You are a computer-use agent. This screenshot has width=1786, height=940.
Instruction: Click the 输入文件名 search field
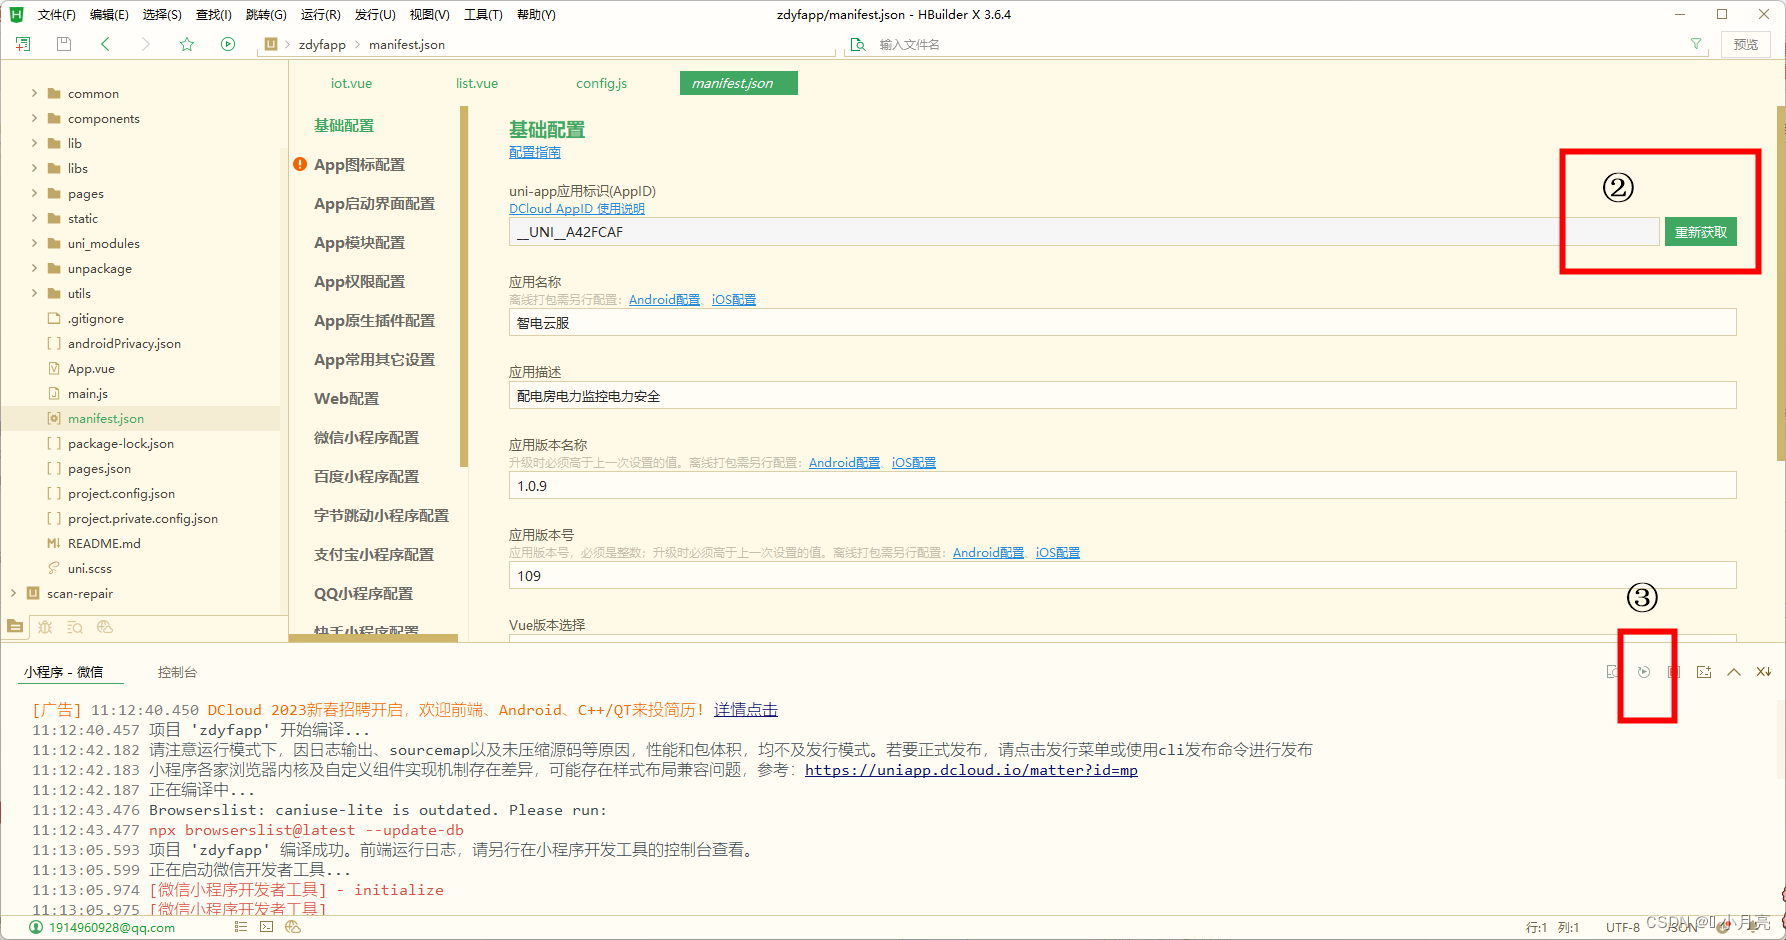tap(1275, 44)
